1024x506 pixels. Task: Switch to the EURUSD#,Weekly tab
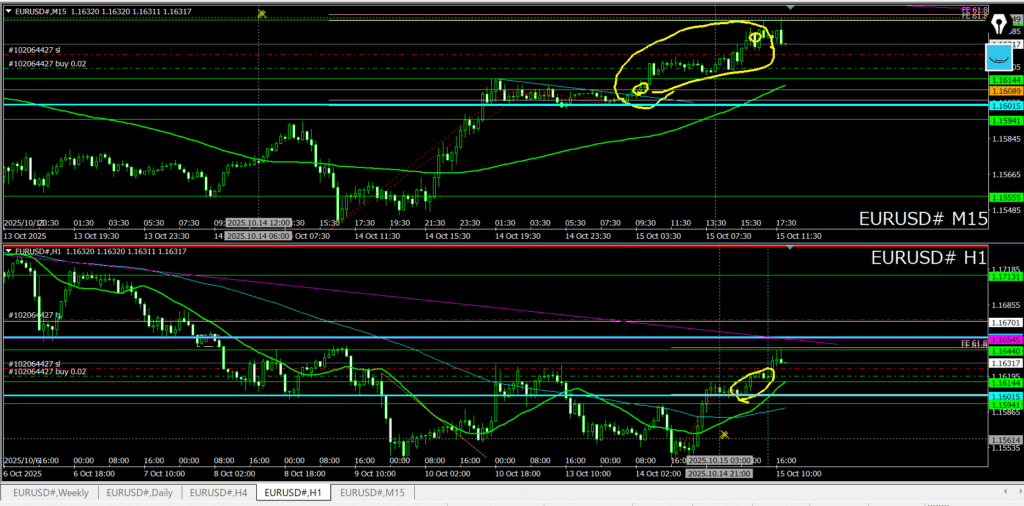[x=49, y=493]
